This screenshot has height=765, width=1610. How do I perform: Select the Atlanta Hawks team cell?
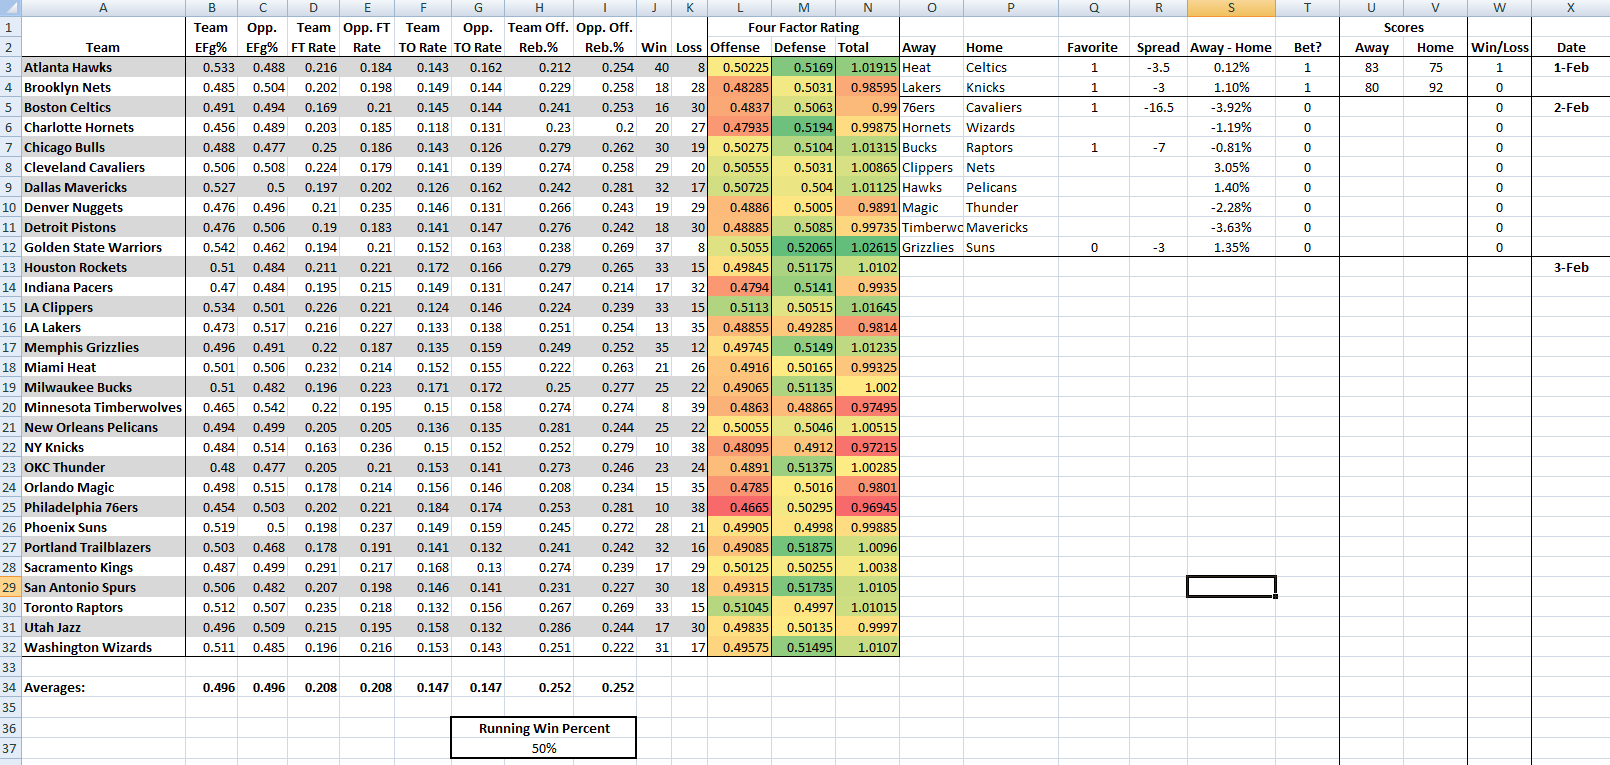tap(103, 67)
